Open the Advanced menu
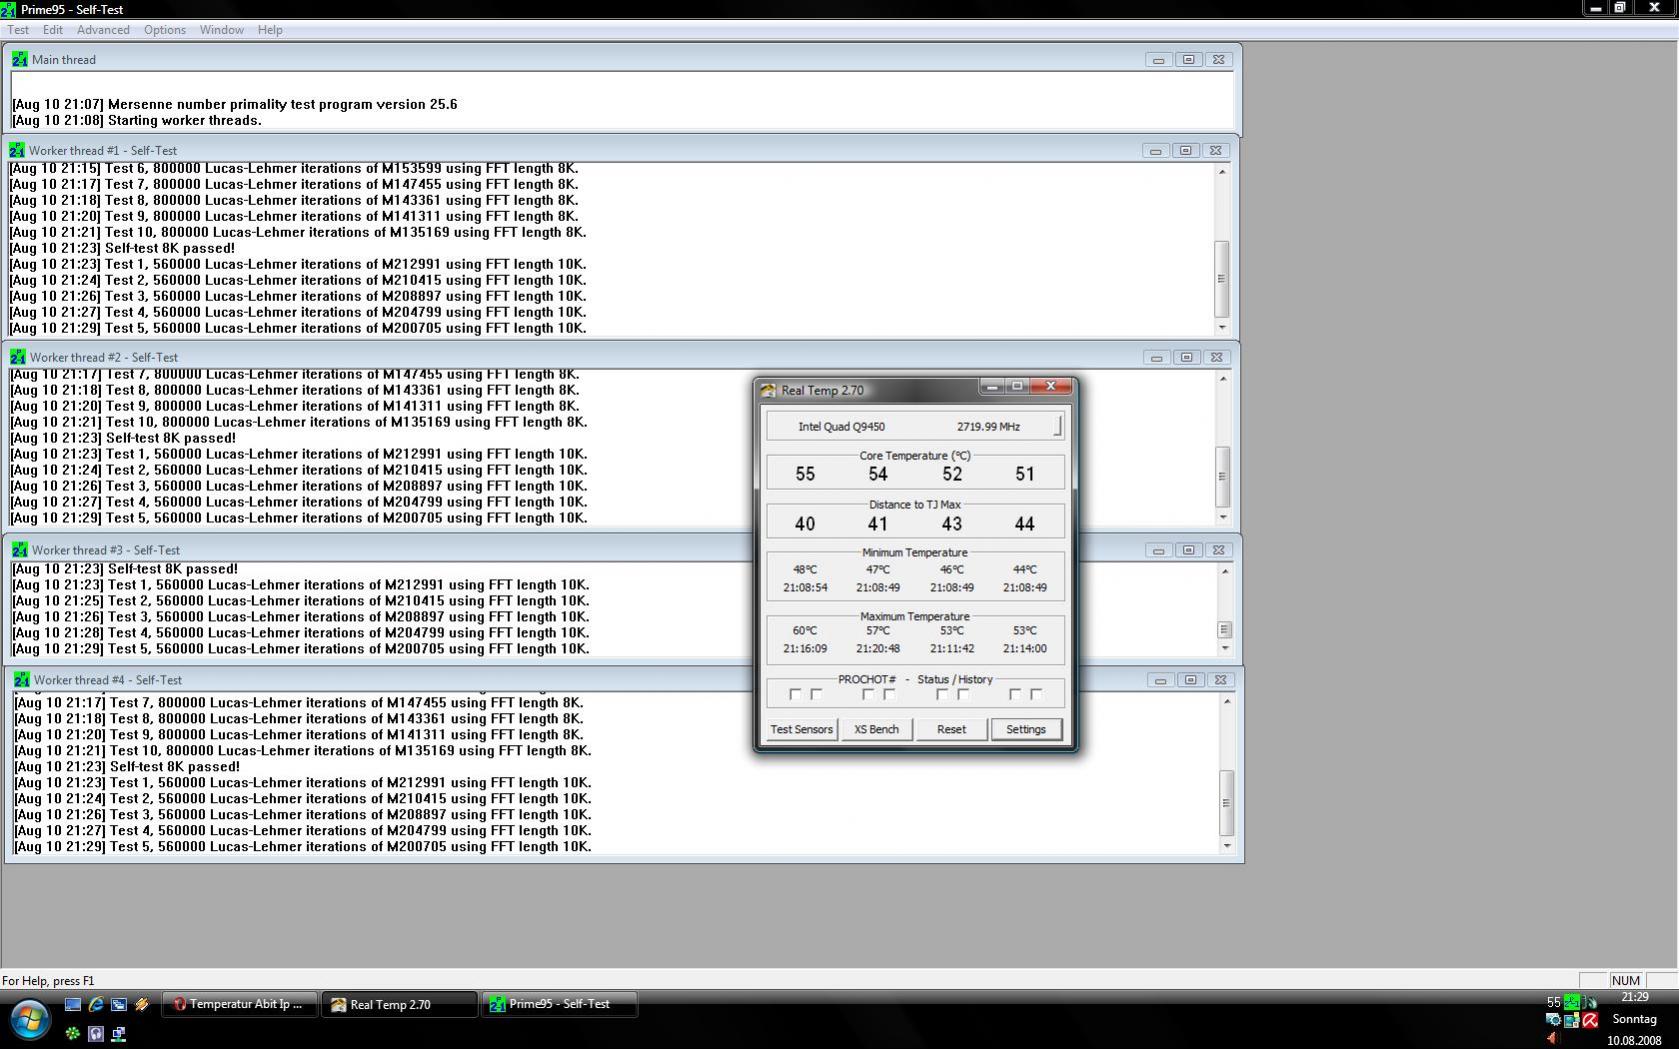The image size is (1679, 1049). [103, 30]
